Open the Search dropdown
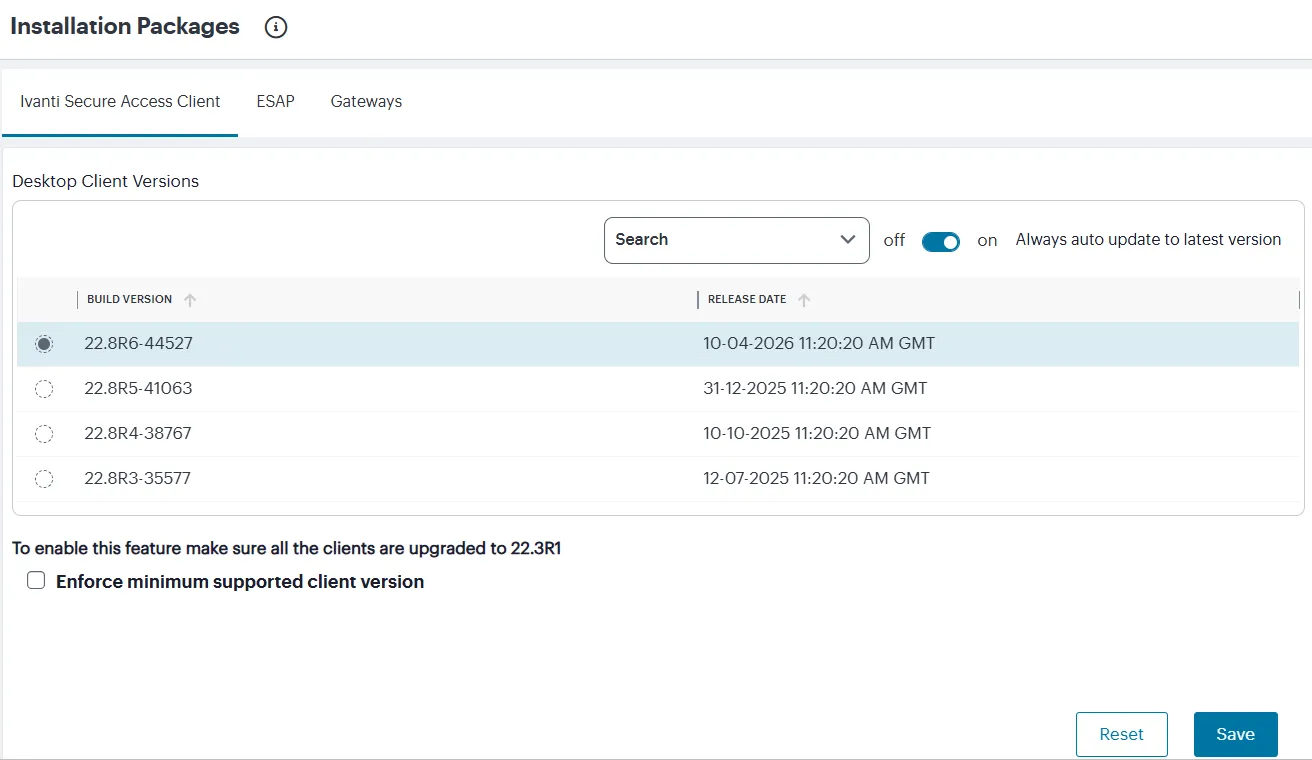Screen dimensions: 1312x760 tap(737, 240)
